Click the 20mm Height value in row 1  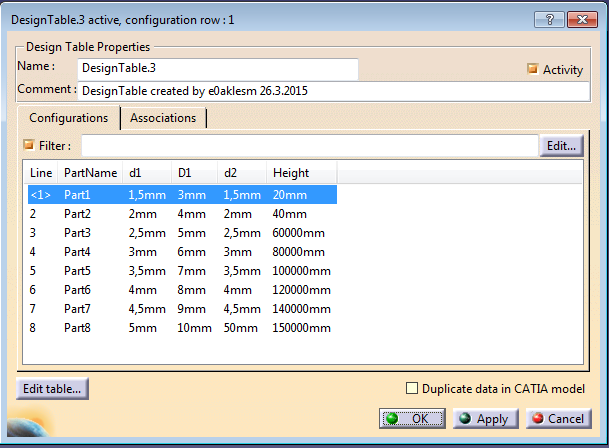point(289,195)
